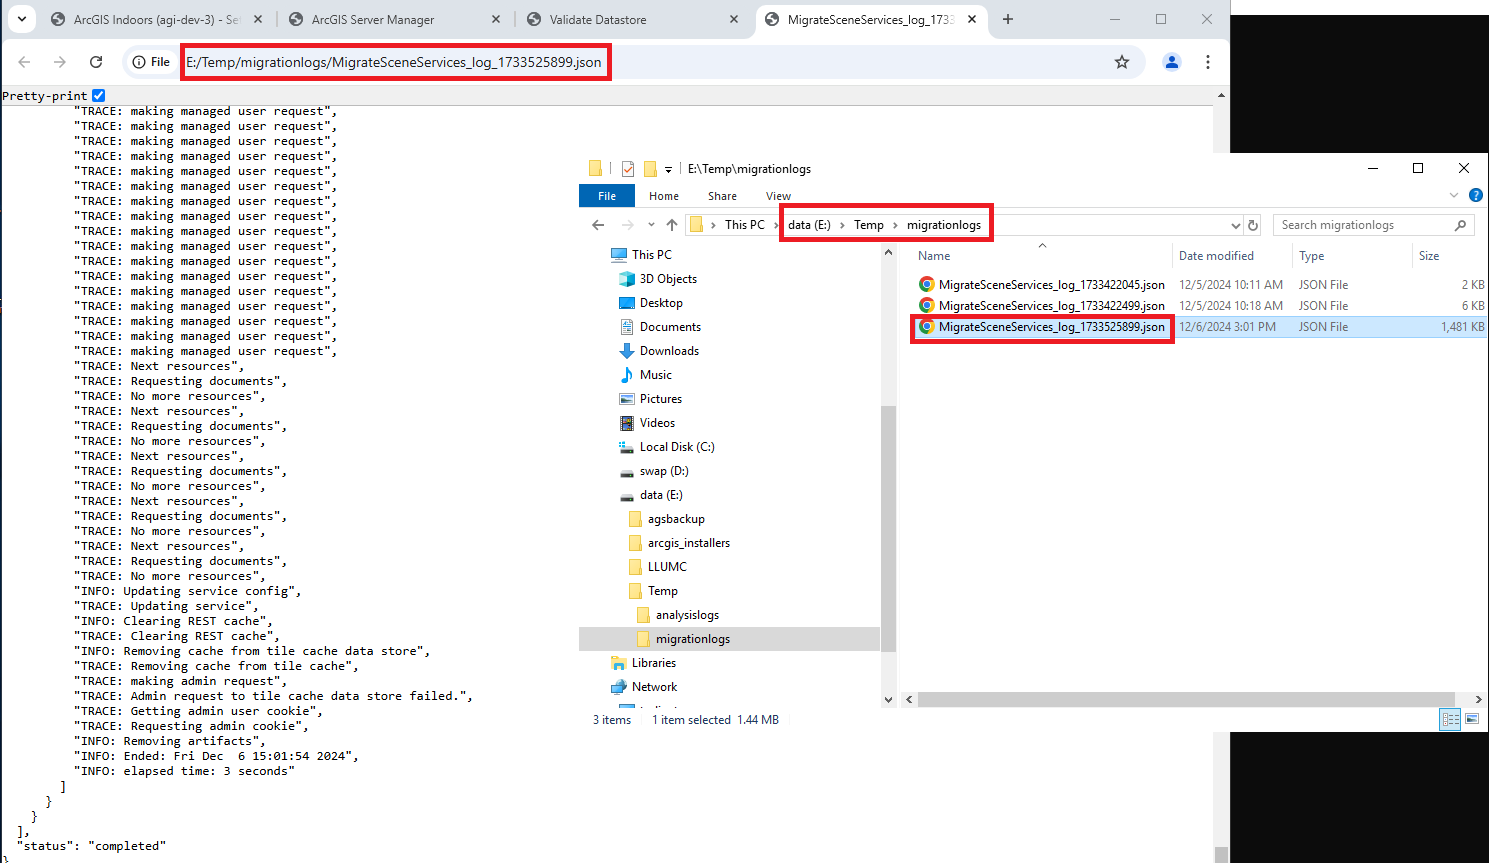1489x863 pixels.
Task: Close the Validate Datastore tab
Action: pos(735,20)
